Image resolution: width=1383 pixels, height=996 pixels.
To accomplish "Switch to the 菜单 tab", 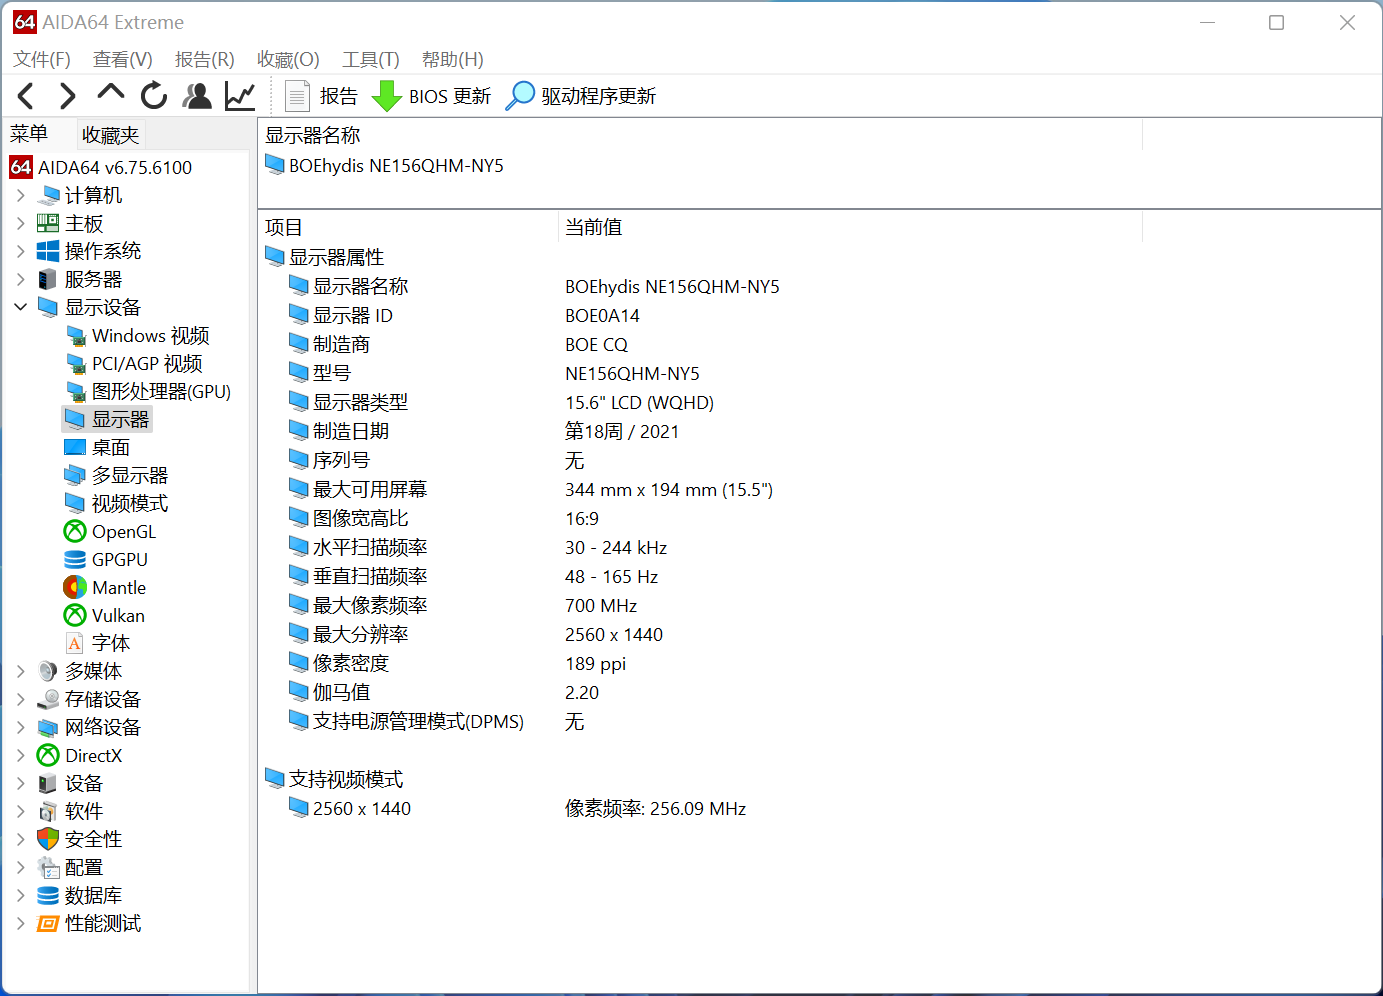I will click(29, 134).
